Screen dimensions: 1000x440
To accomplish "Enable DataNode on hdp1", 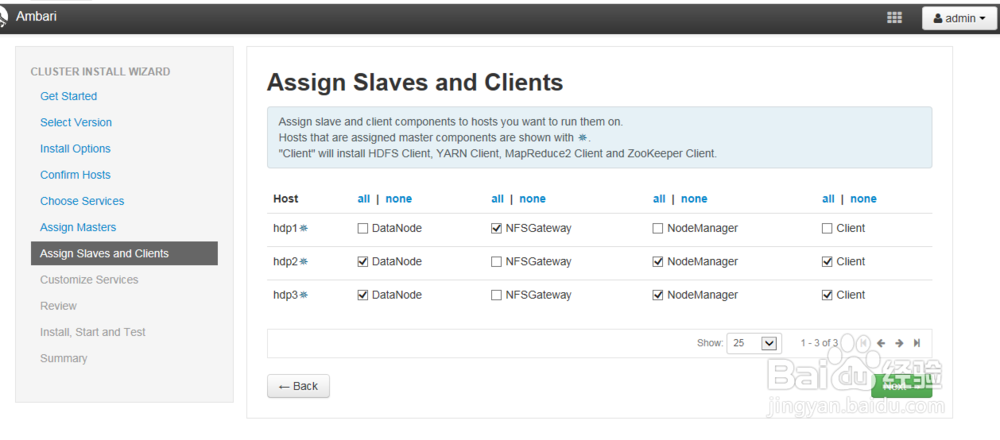I will (363, 229).
